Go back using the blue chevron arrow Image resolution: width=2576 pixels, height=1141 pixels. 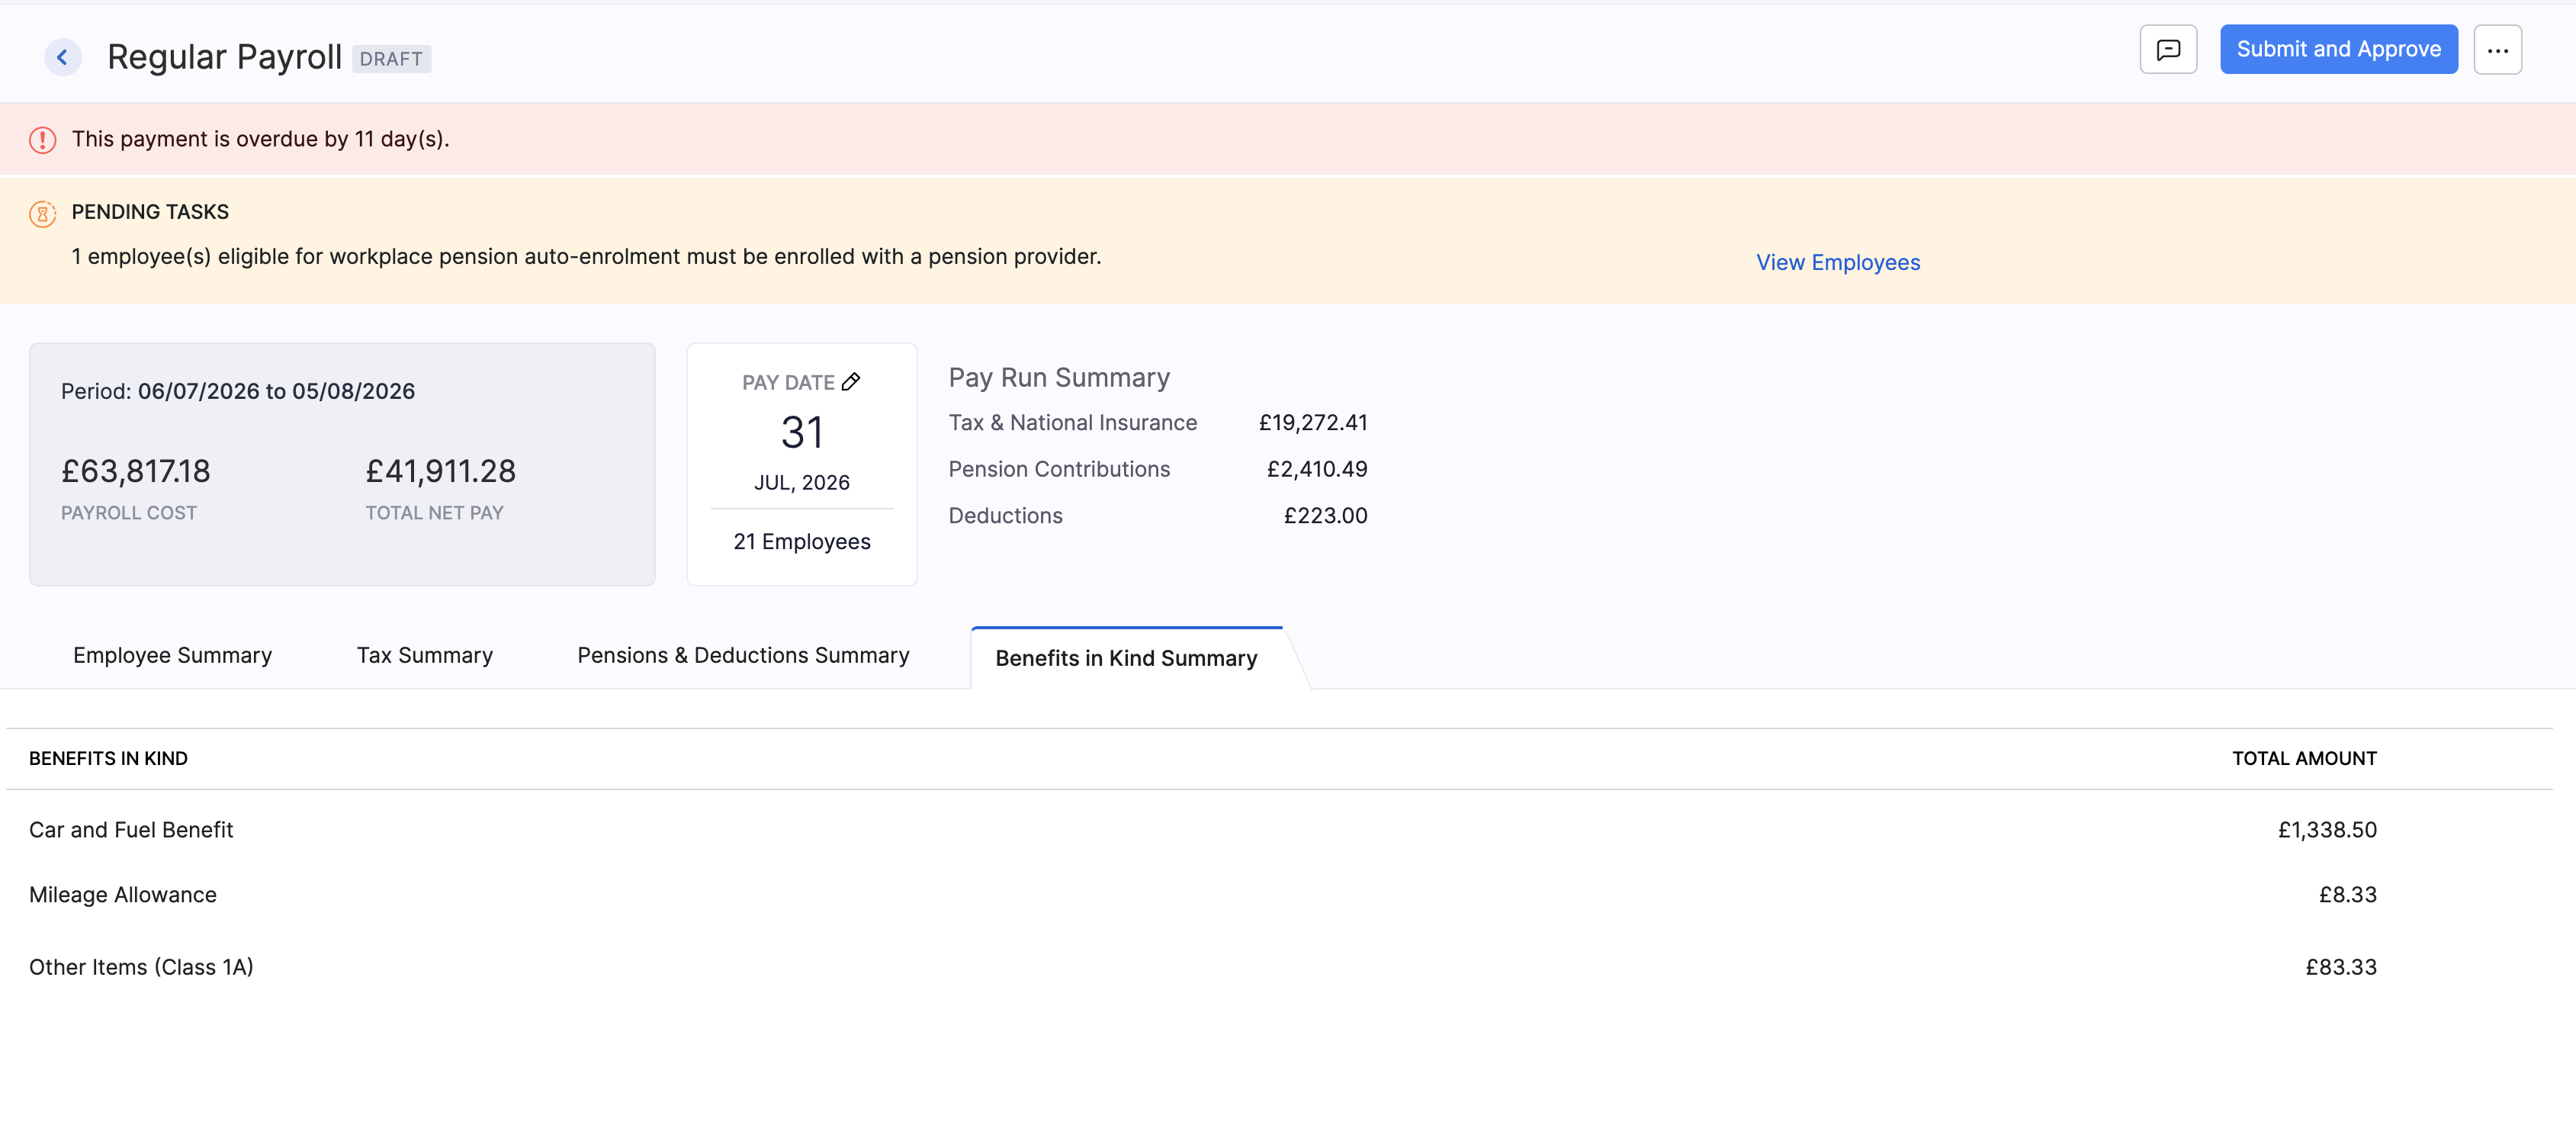click(62, 57)
